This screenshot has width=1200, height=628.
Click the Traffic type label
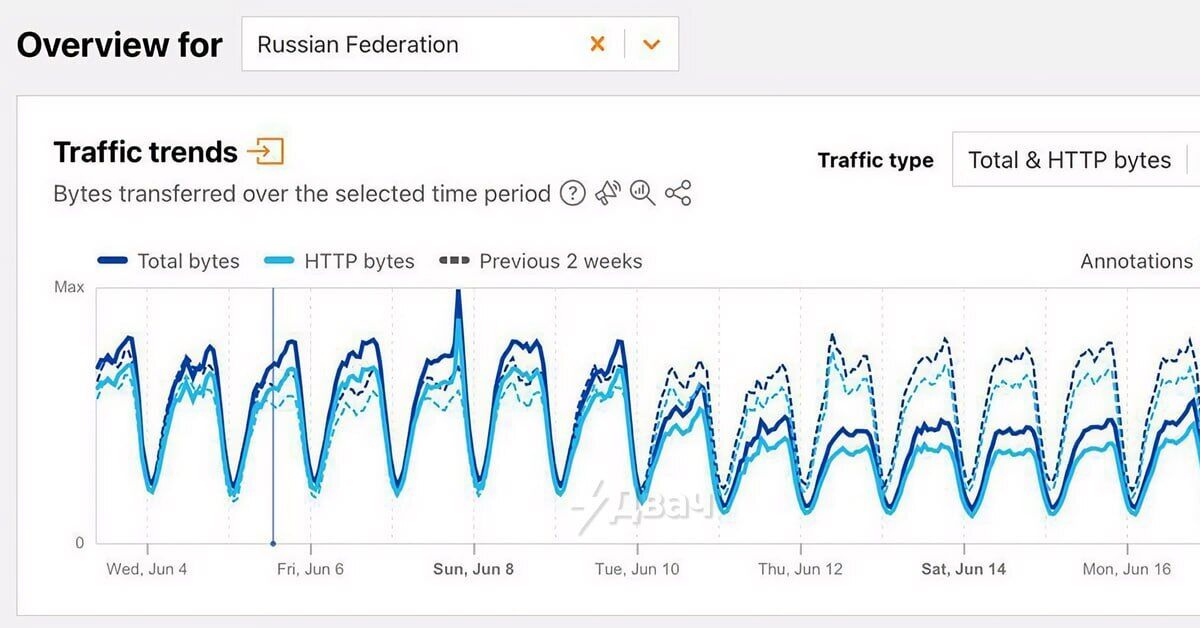click(875, 160)
